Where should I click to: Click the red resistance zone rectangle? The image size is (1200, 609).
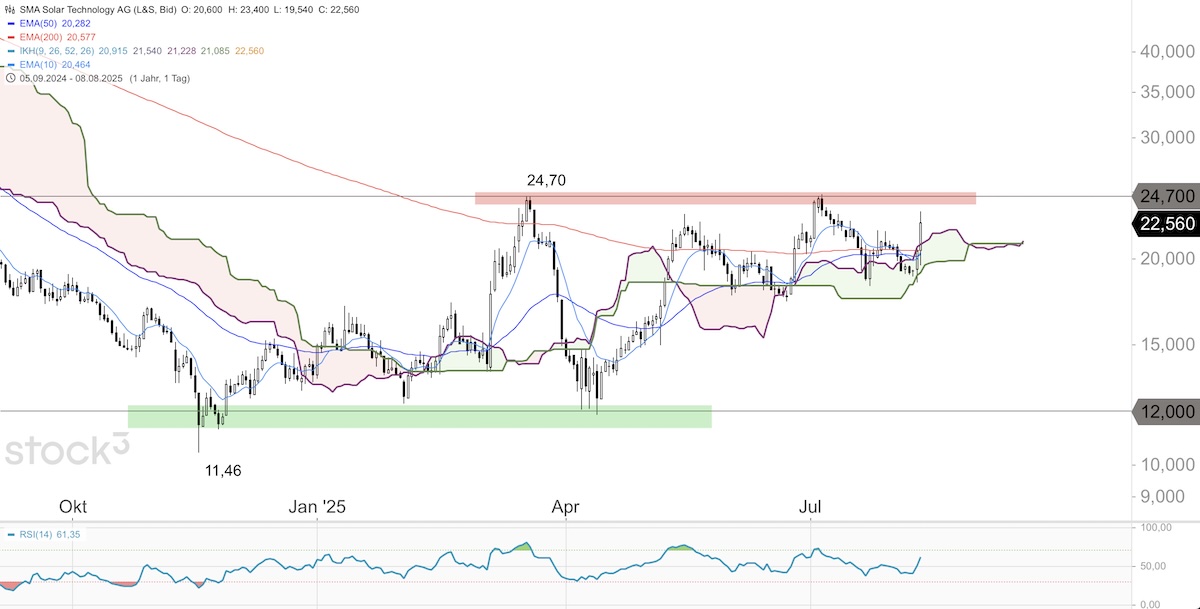[x=725, y=198]
